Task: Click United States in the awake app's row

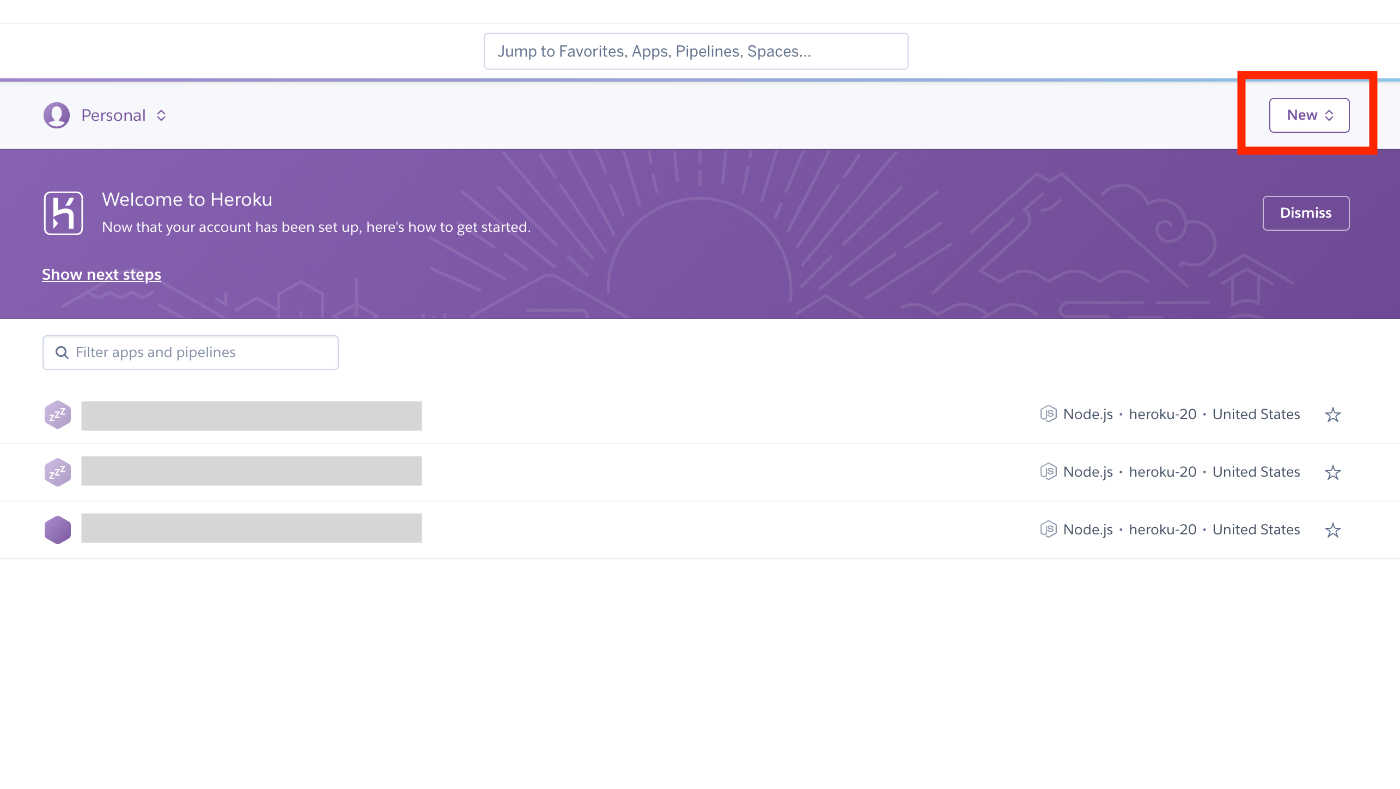Action: (x=1256, y=529)
